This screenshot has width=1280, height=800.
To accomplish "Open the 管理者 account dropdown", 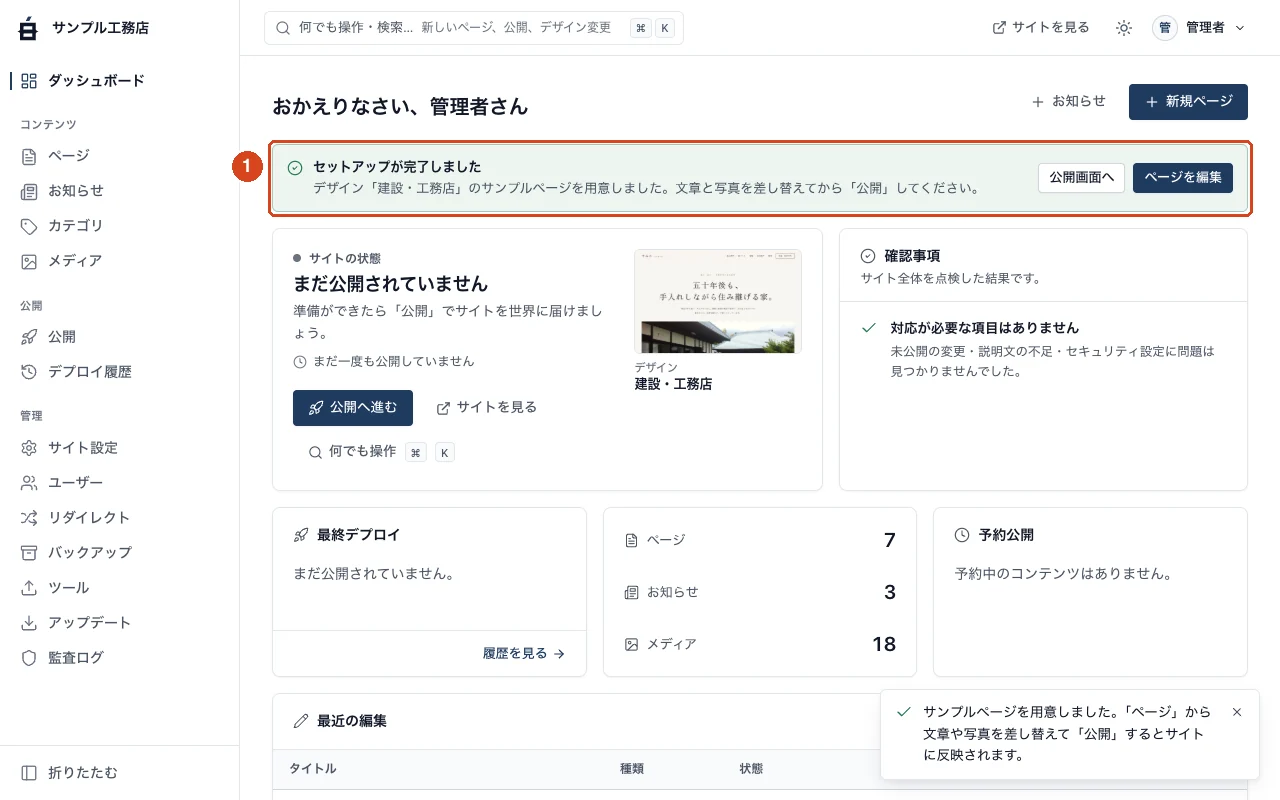I will 1199,28.
